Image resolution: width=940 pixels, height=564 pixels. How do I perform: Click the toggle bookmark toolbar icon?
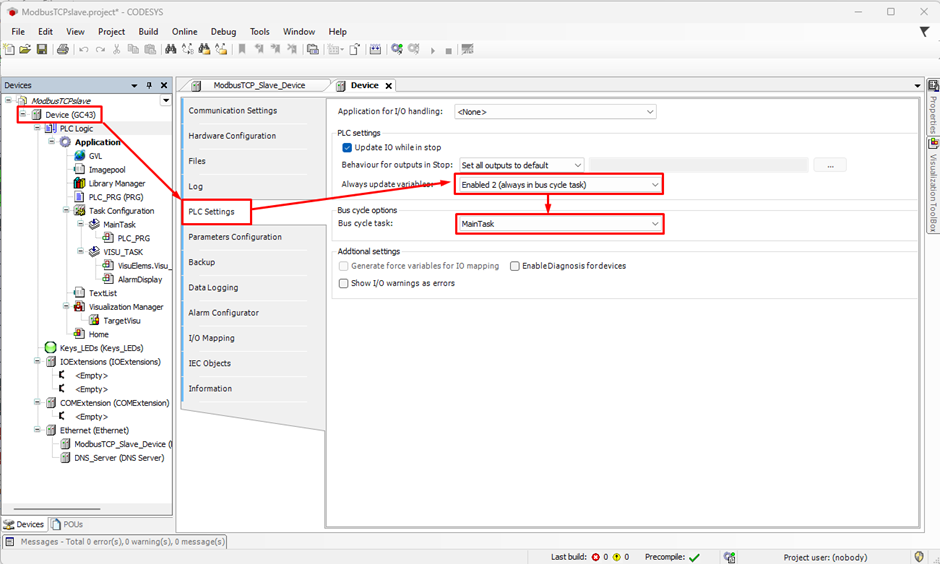pos(242,50)
